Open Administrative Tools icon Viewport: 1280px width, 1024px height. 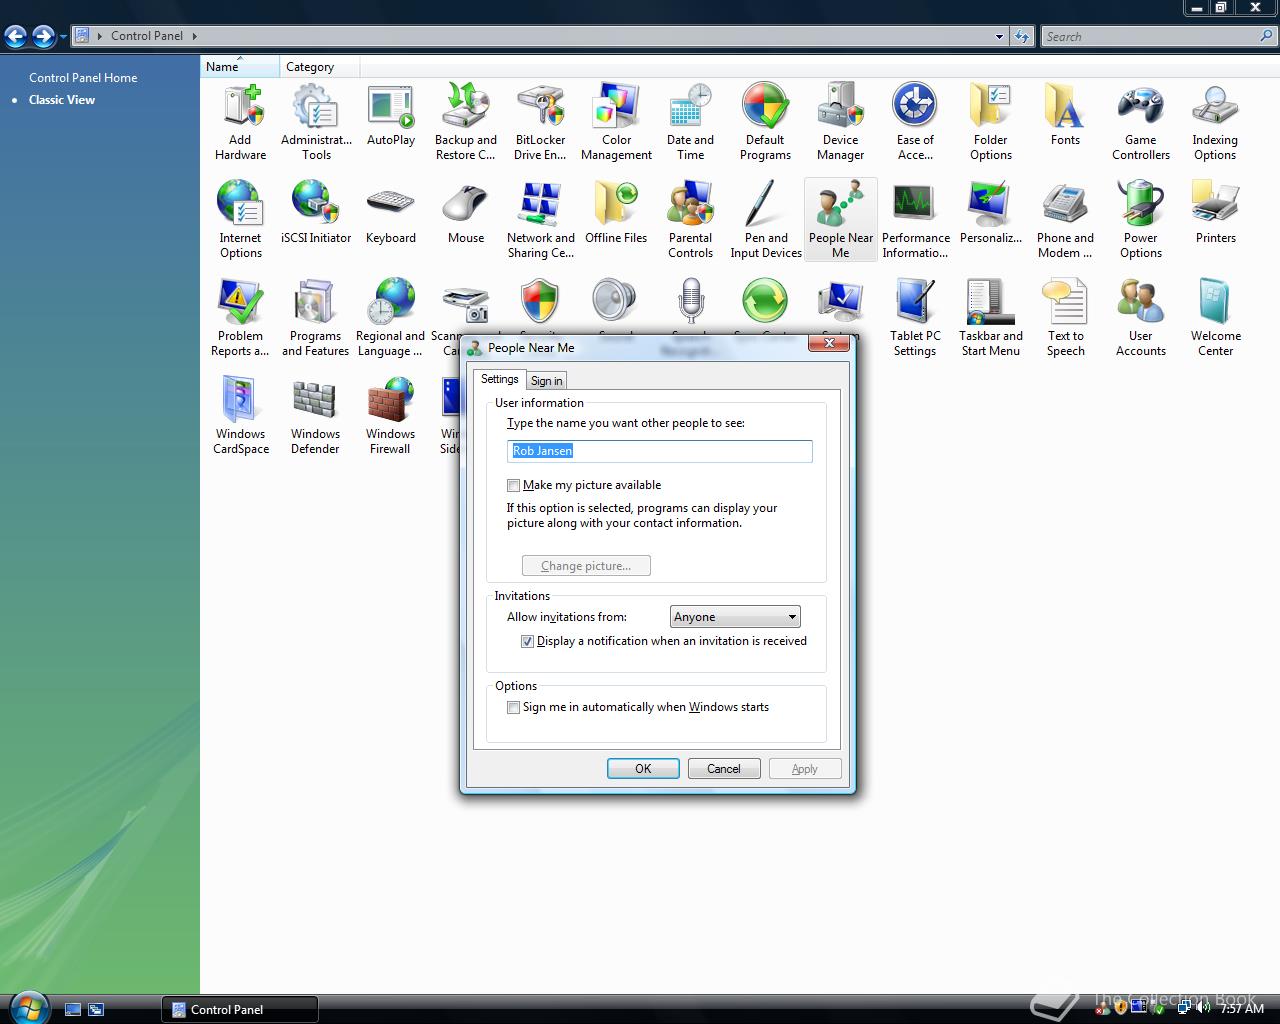coord(316,122)
